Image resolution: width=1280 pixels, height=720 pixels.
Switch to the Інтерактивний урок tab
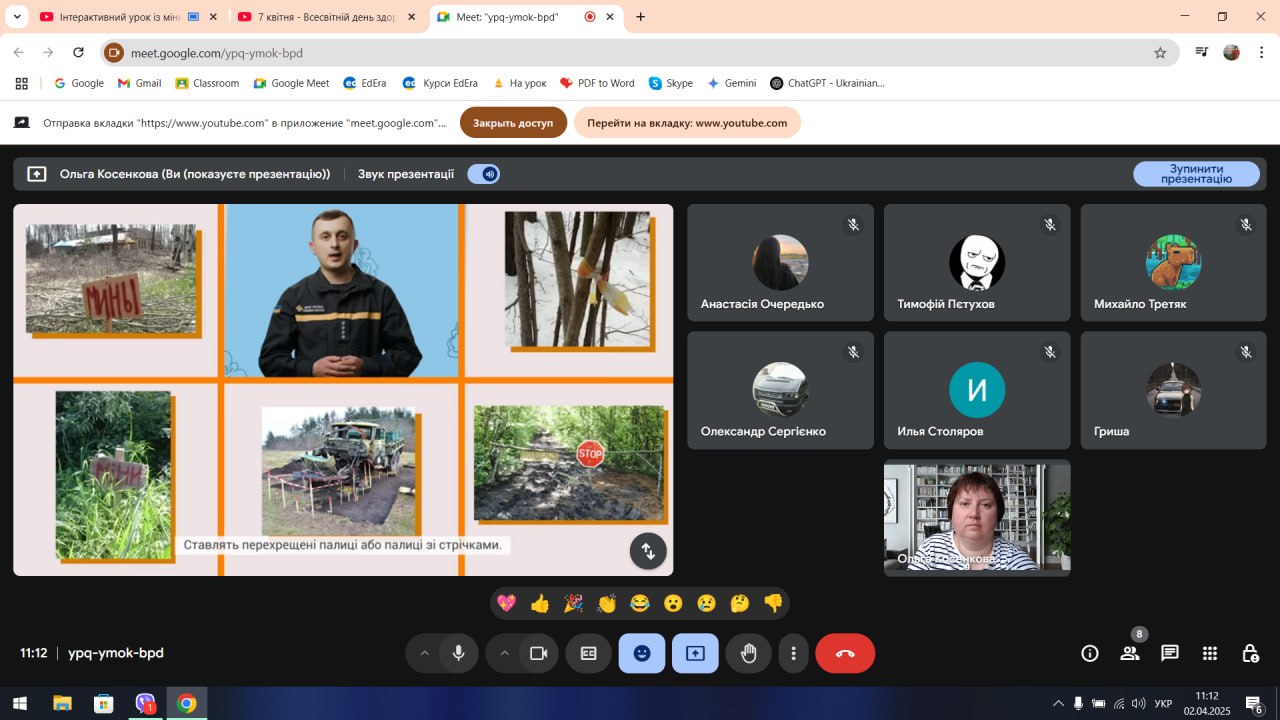(x=118, y=17)
